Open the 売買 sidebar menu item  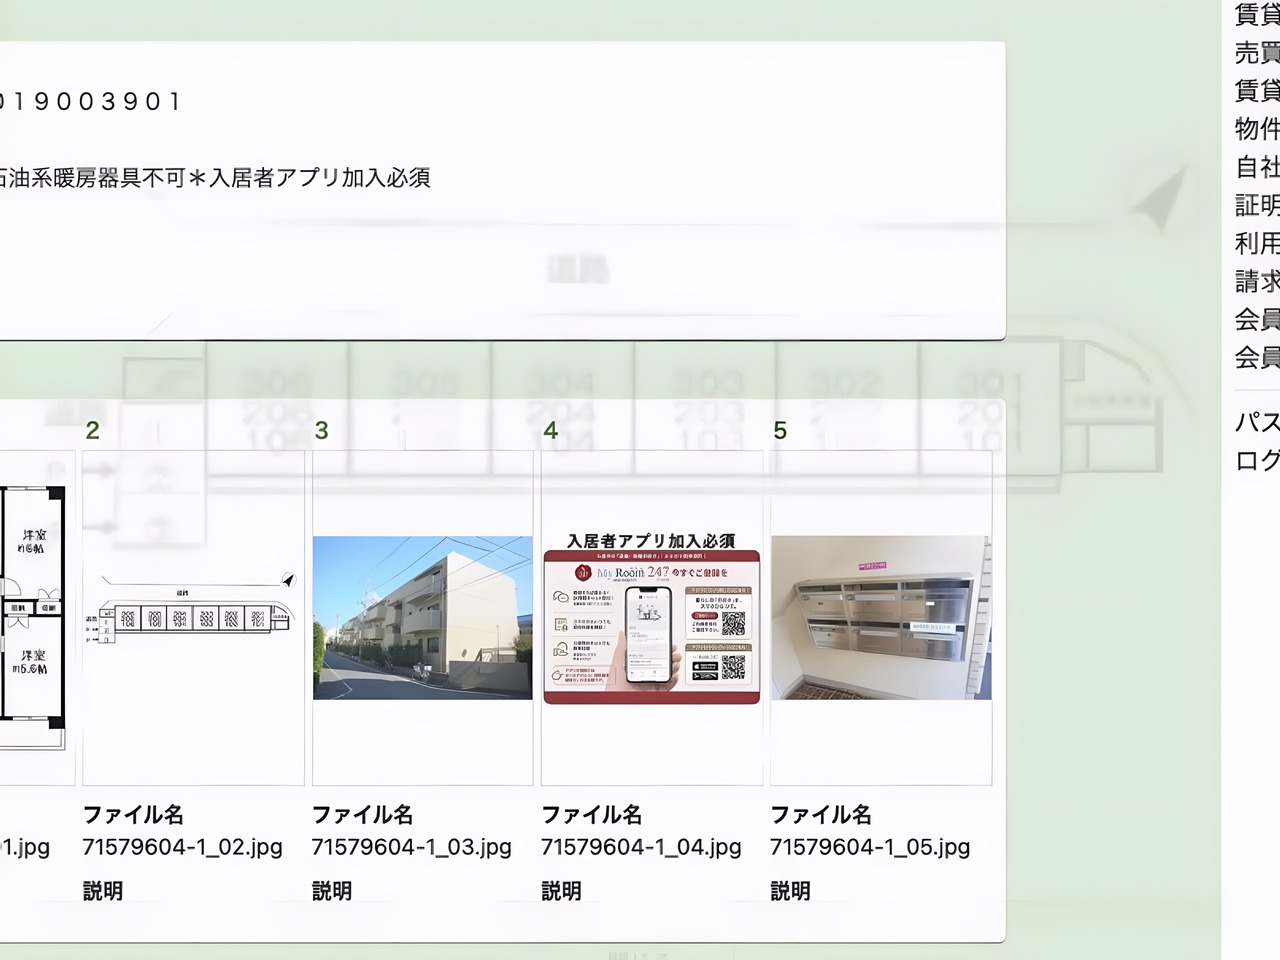tap(1257, 53)
